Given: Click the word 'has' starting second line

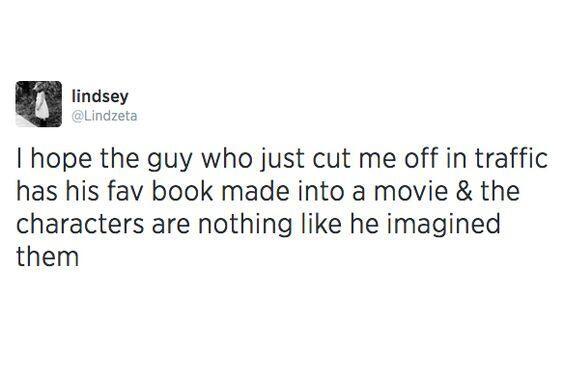Looking at the screenshot, I should click(x=37, y=191).
